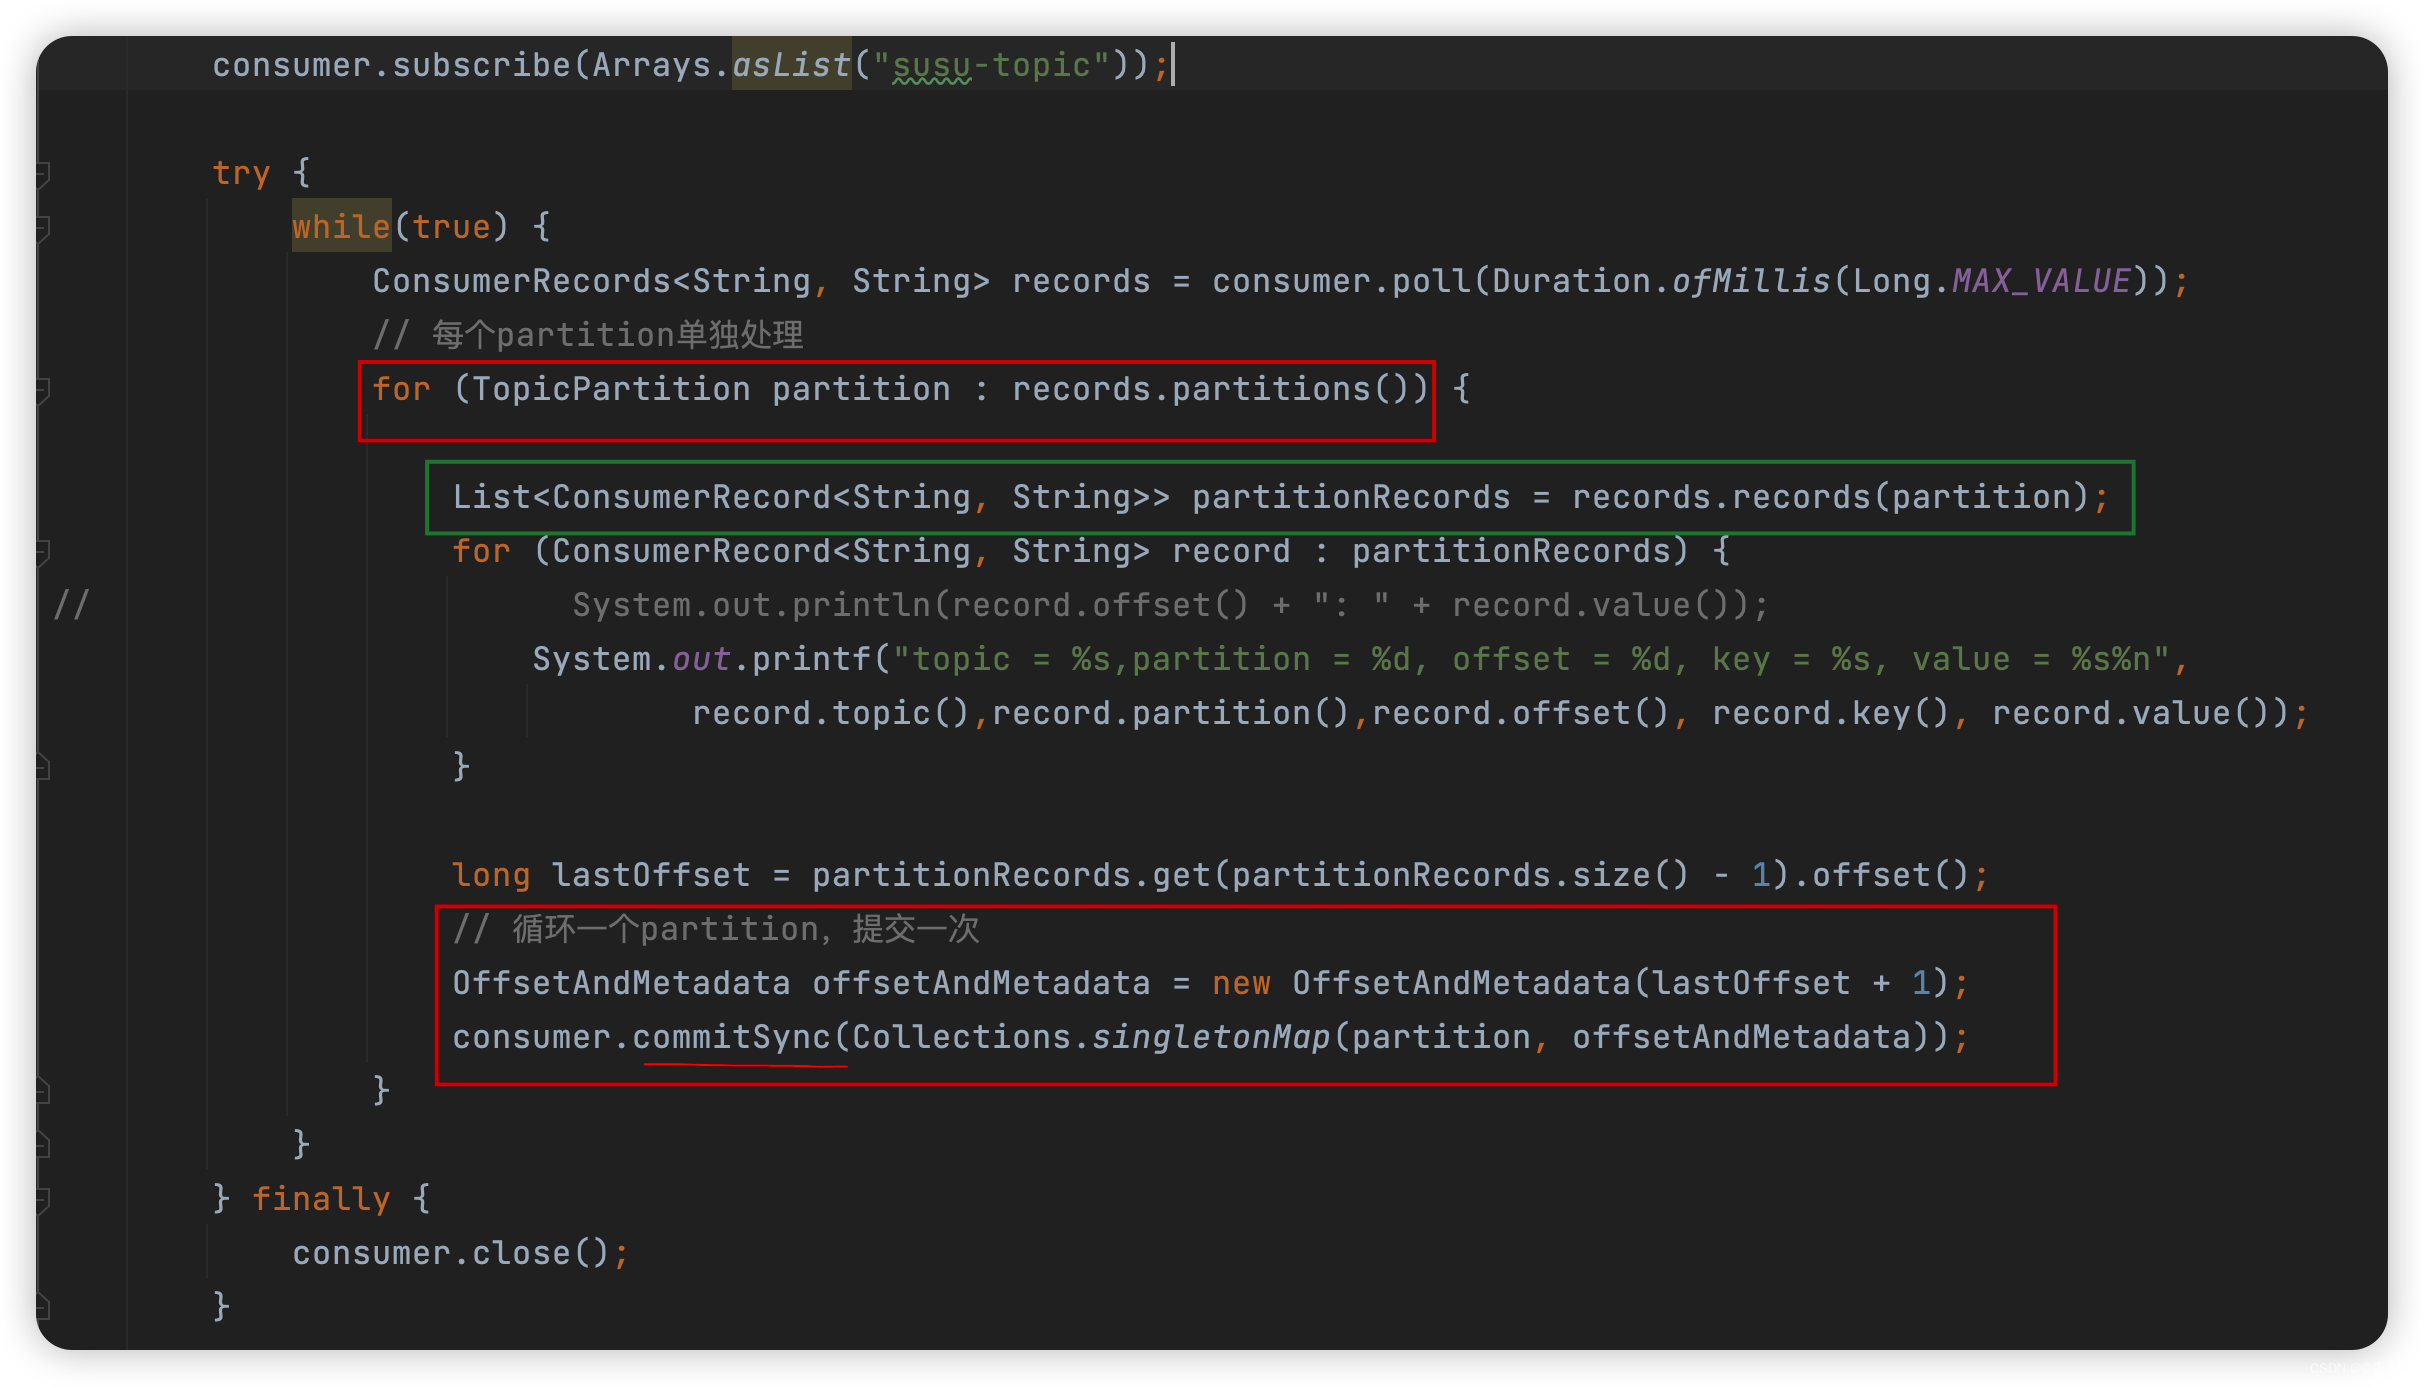This screenshot has height=1386, width=2424.
Task: Click asList in the subscribe line
Action: coord(791,66)
